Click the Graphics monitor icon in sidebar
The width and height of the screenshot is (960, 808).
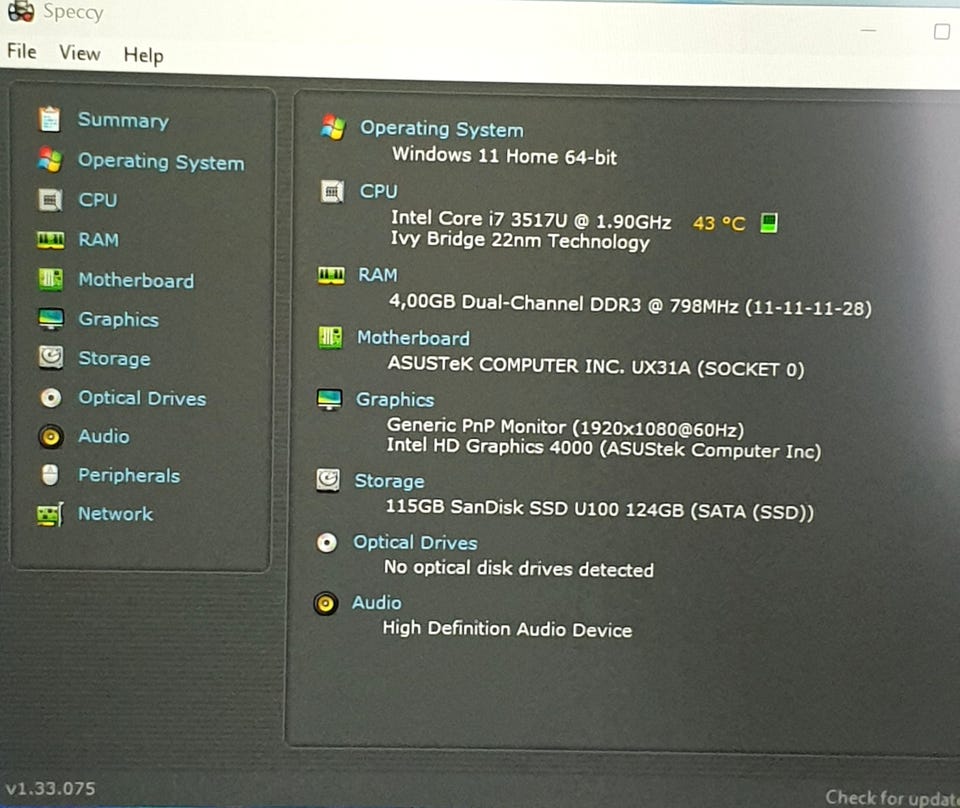click(x=51, y=319)
